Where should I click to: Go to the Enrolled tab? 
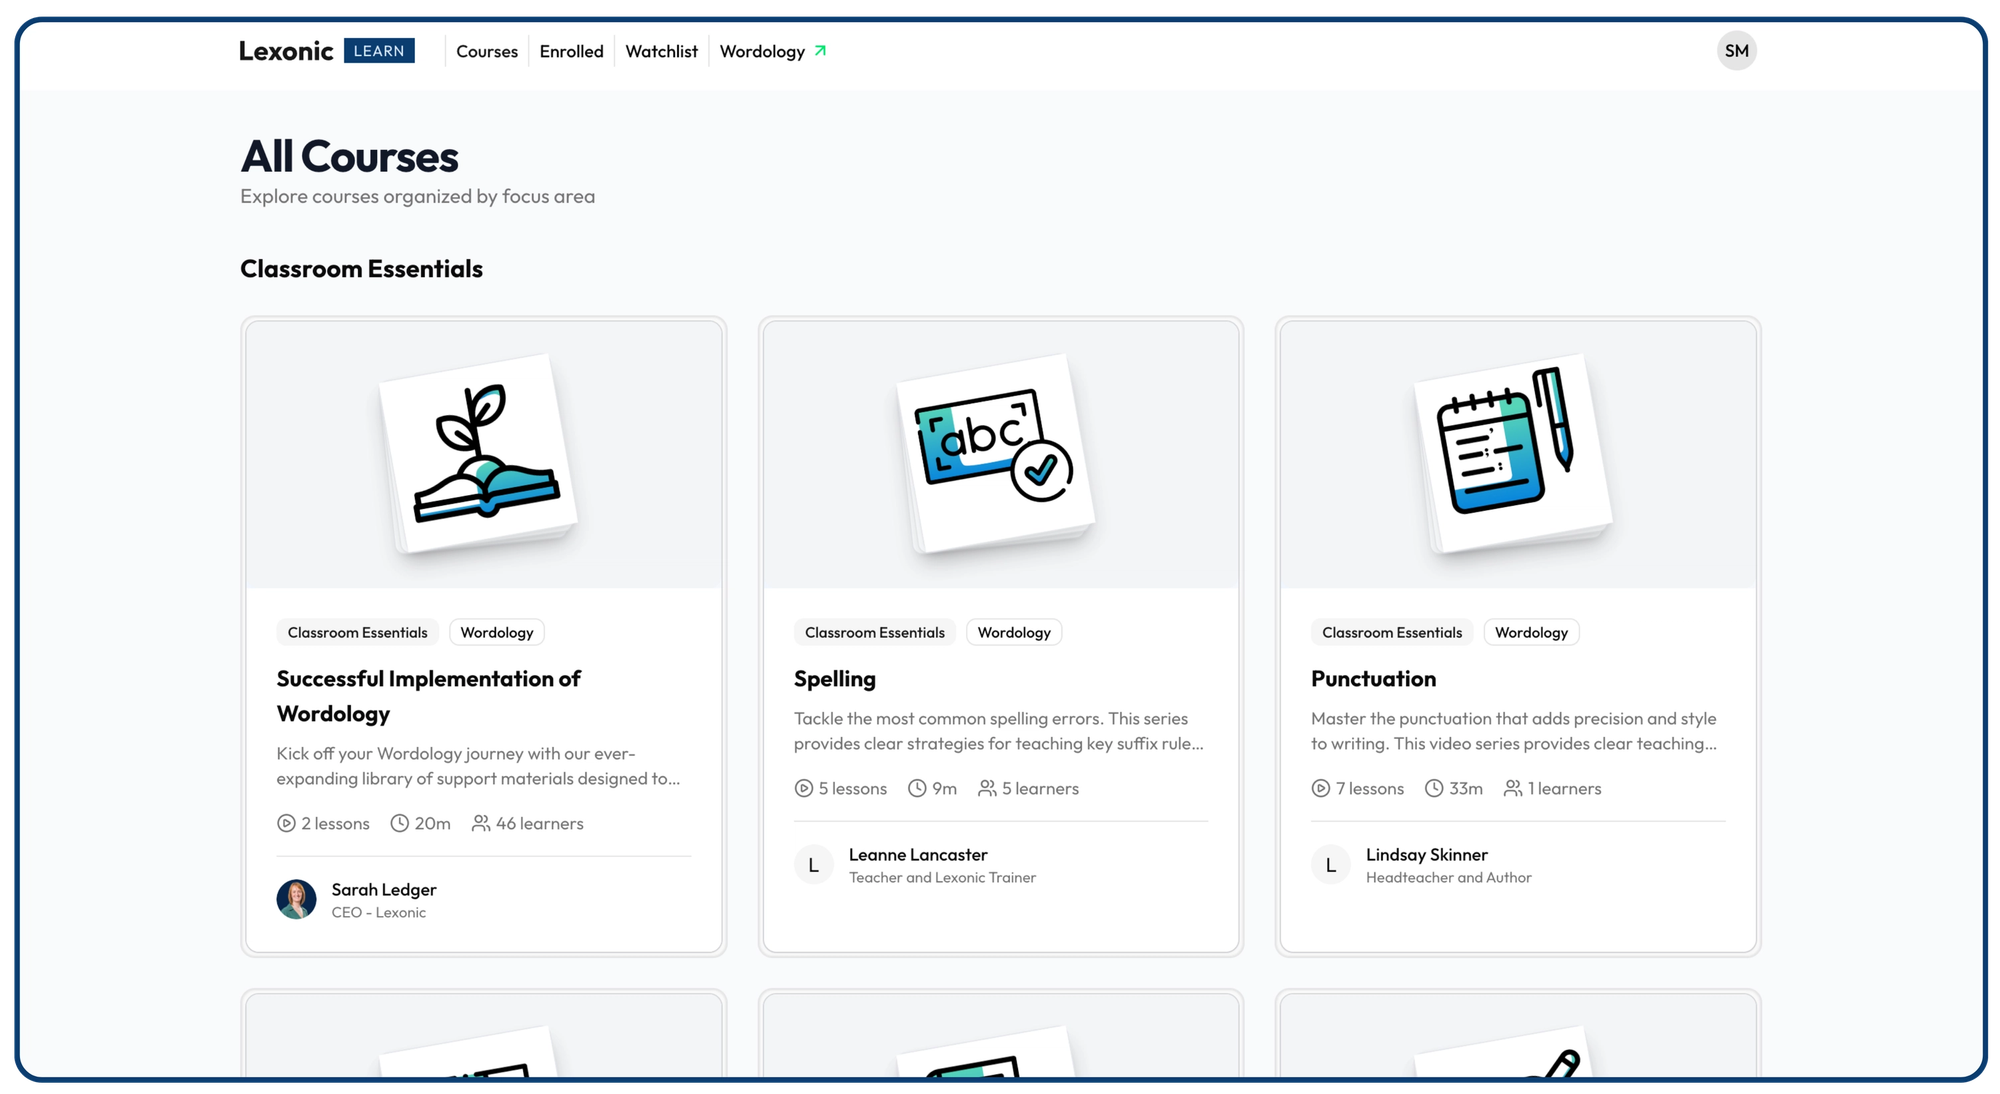(571, 51)
